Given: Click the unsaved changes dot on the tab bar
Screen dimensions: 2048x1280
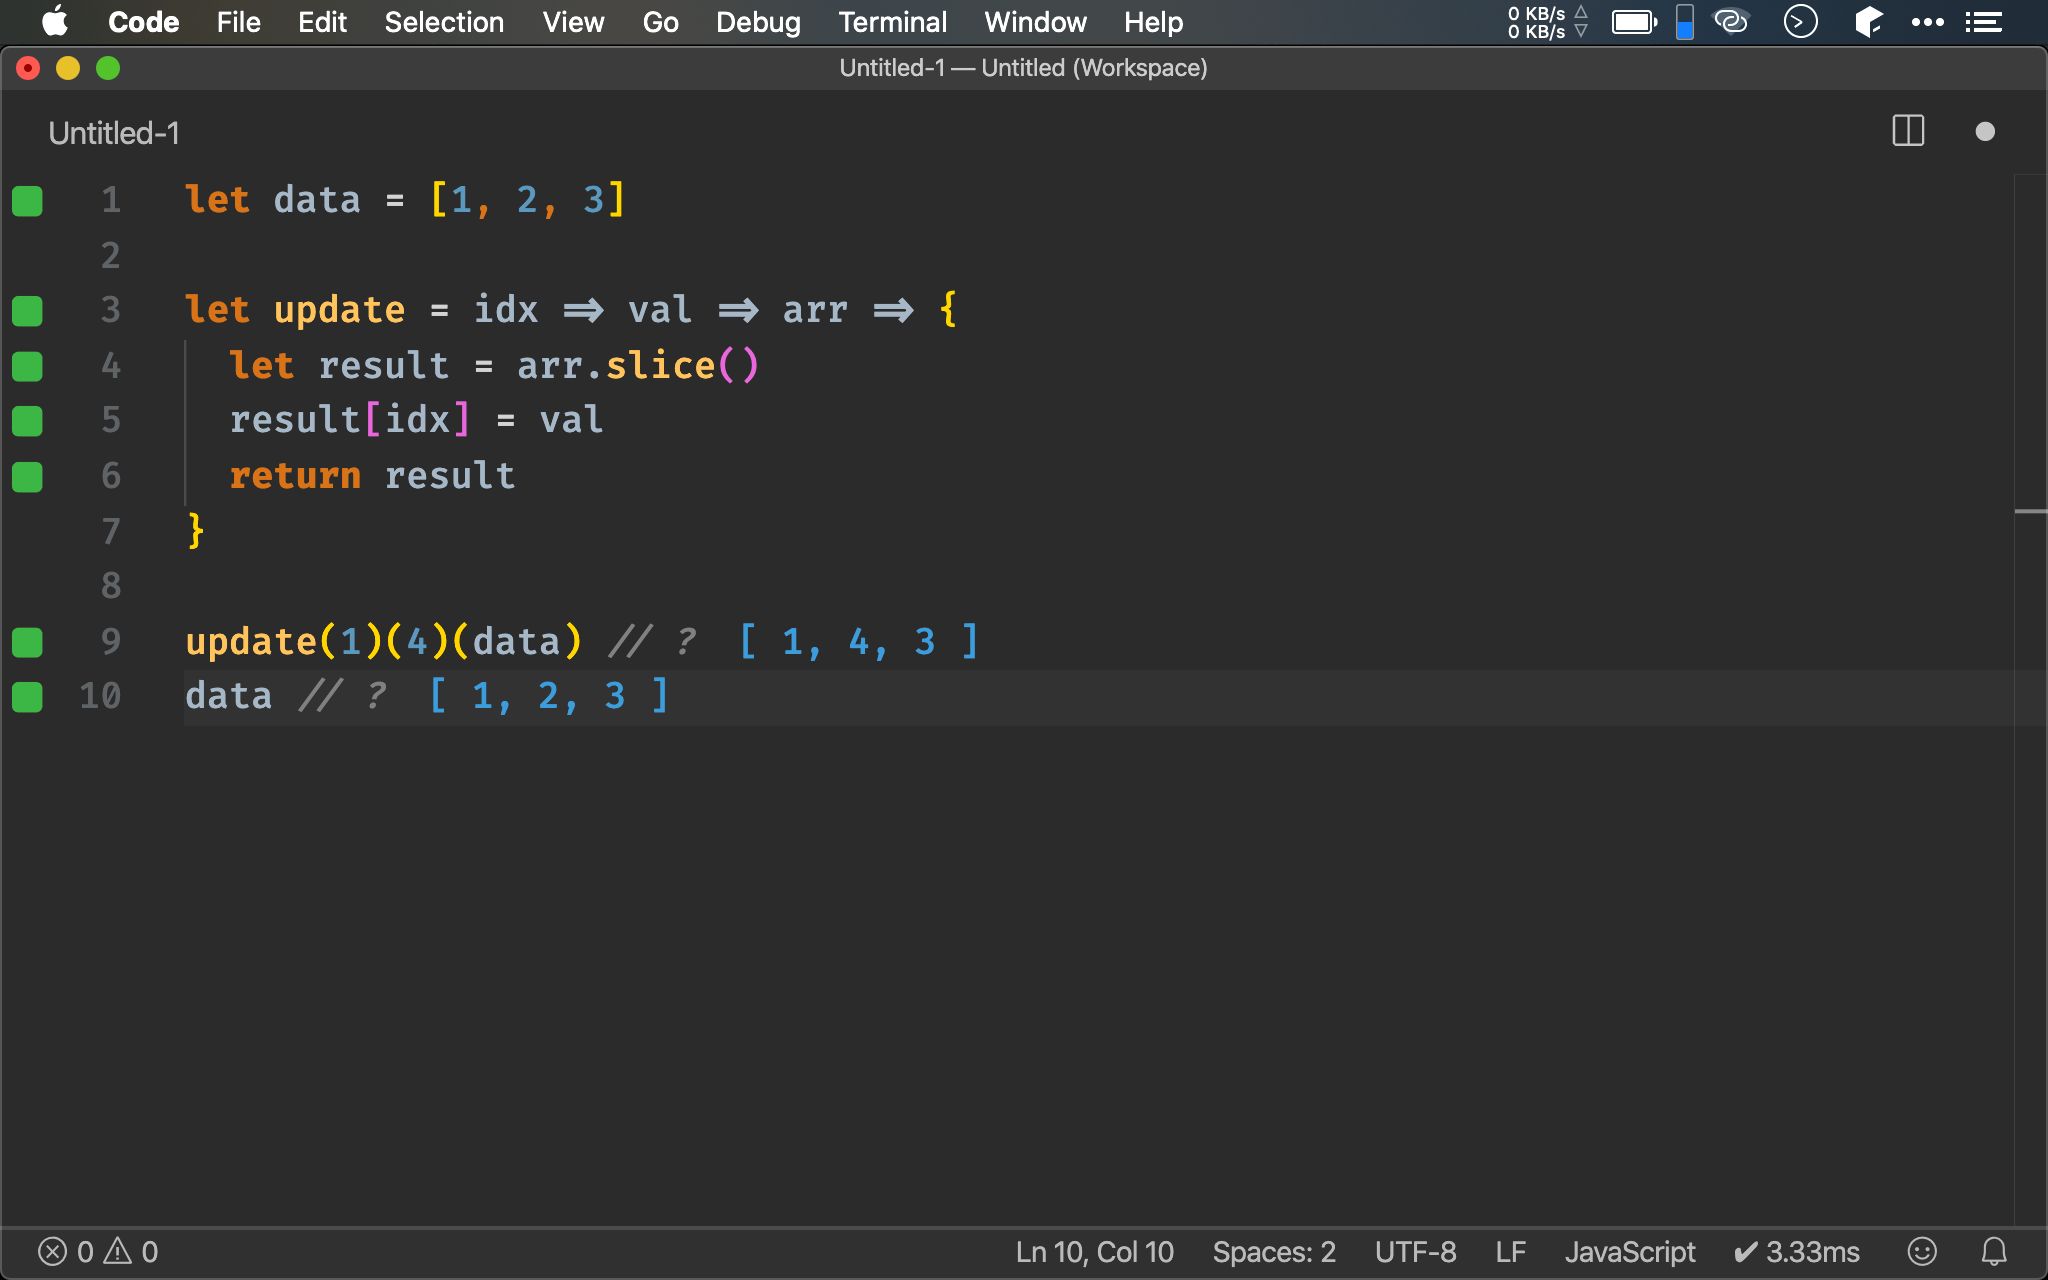Looking at the screenshot, I should click(1985, 132).
